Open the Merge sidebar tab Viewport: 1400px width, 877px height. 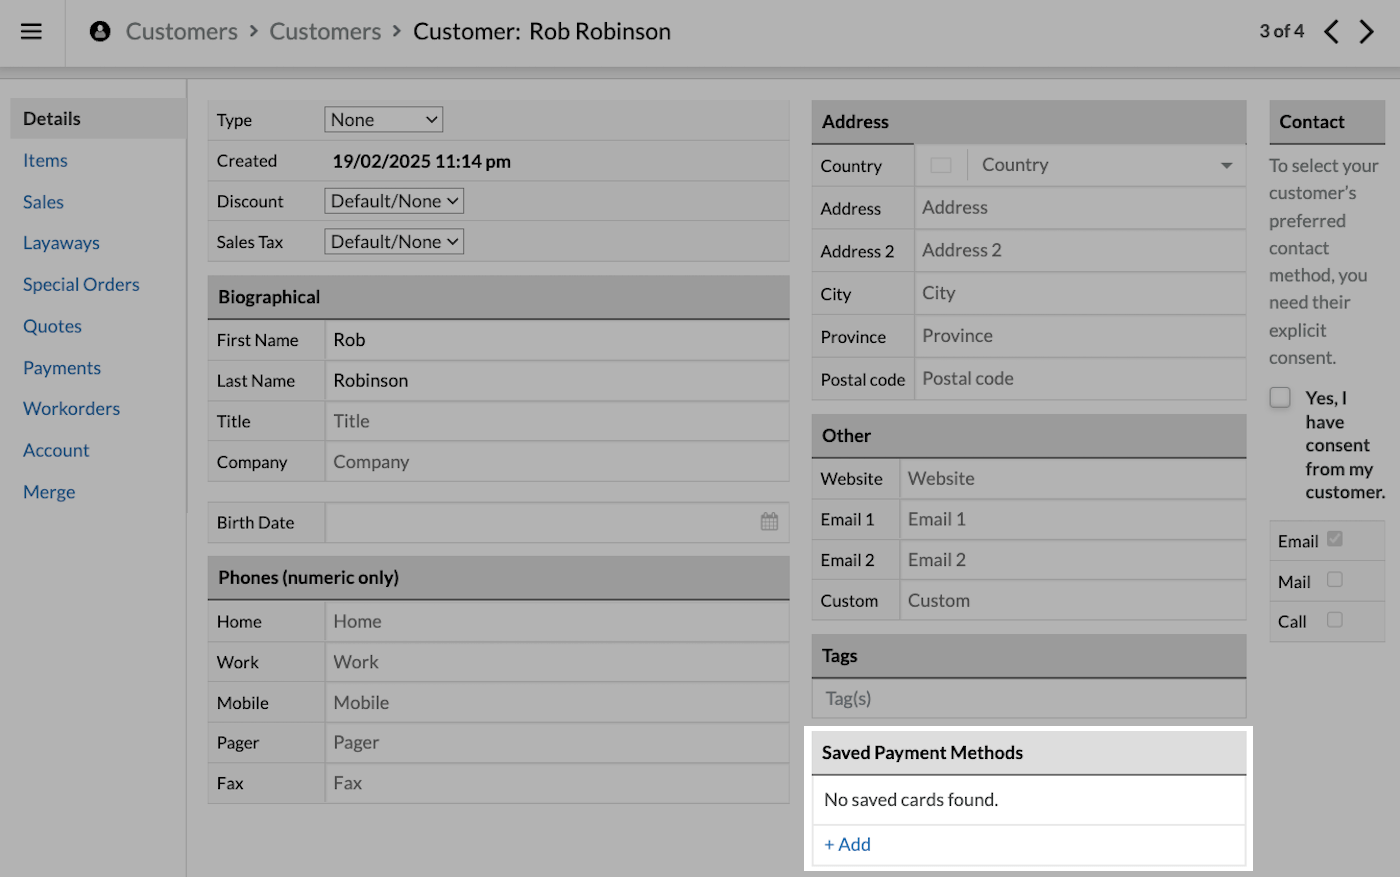click(x=50, y=492)
